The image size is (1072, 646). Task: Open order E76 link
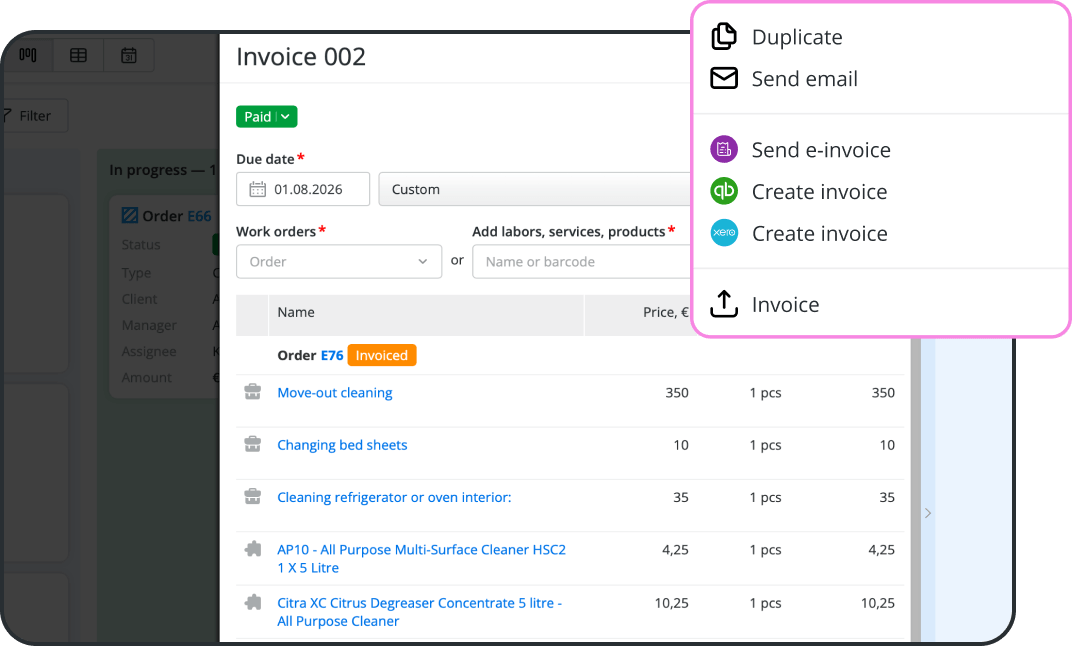[x=332, y=355]
